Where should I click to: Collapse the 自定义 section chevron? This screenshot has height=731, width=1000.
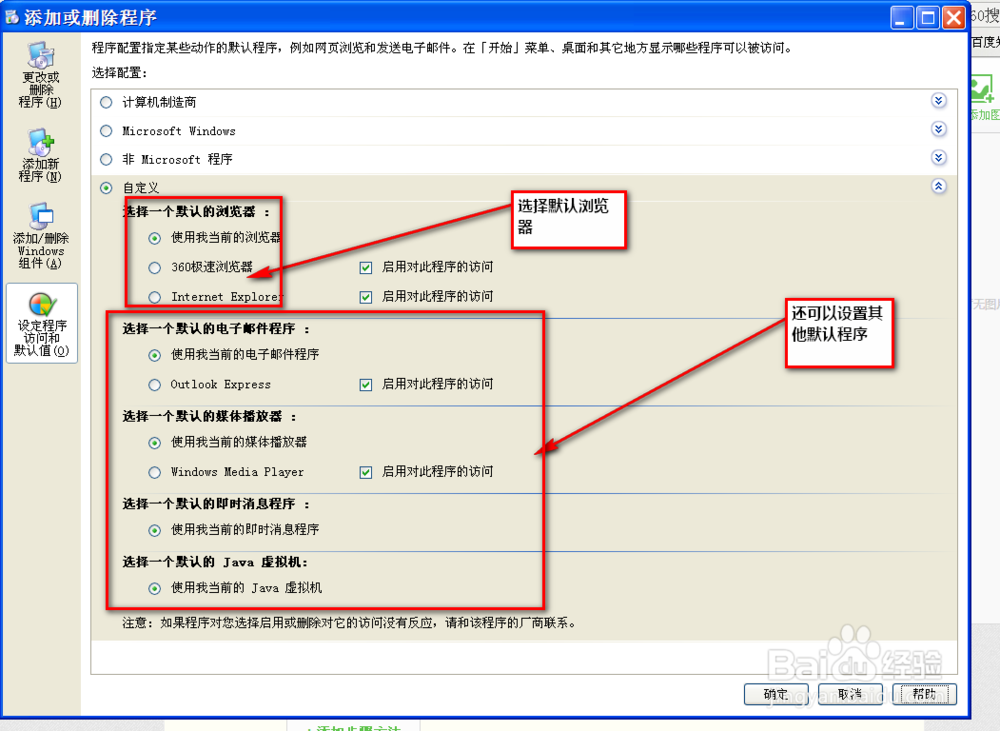(x=938, y=186)
